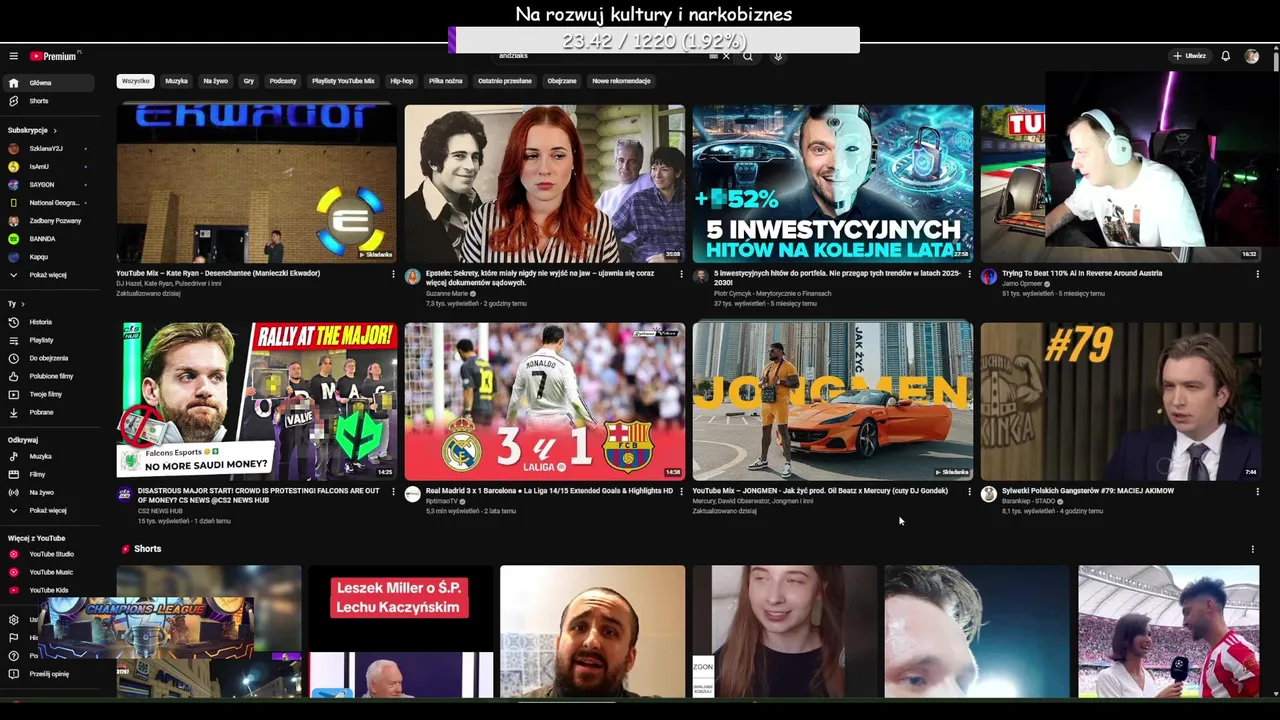1280x720 pixels.
Task: Open Epstein Sekrety video thumbnail
Action: [545, 184]
